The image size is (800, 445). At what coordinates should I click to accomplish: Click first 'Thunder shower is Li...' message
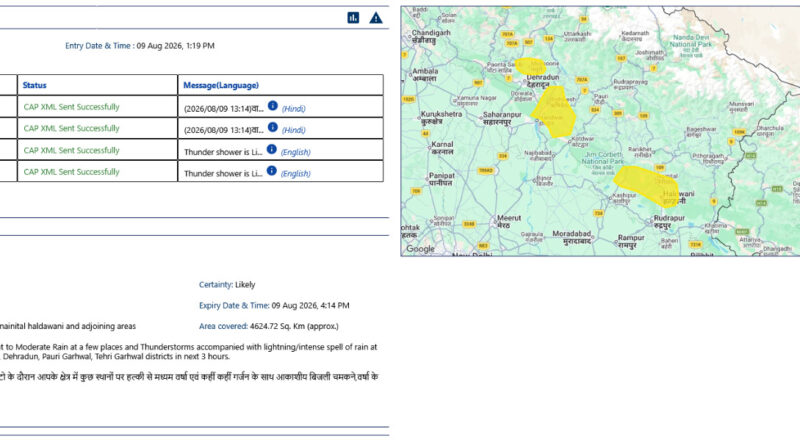pos(223,152)
